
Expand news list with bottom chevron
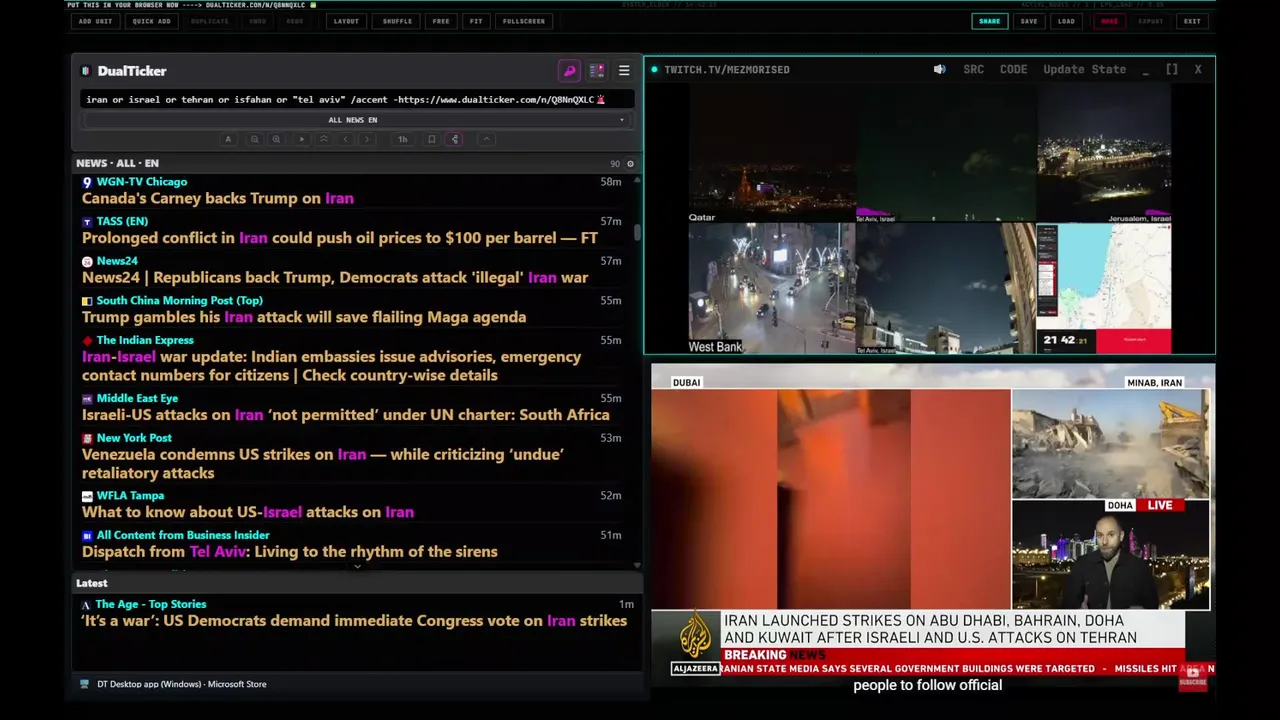357,567
